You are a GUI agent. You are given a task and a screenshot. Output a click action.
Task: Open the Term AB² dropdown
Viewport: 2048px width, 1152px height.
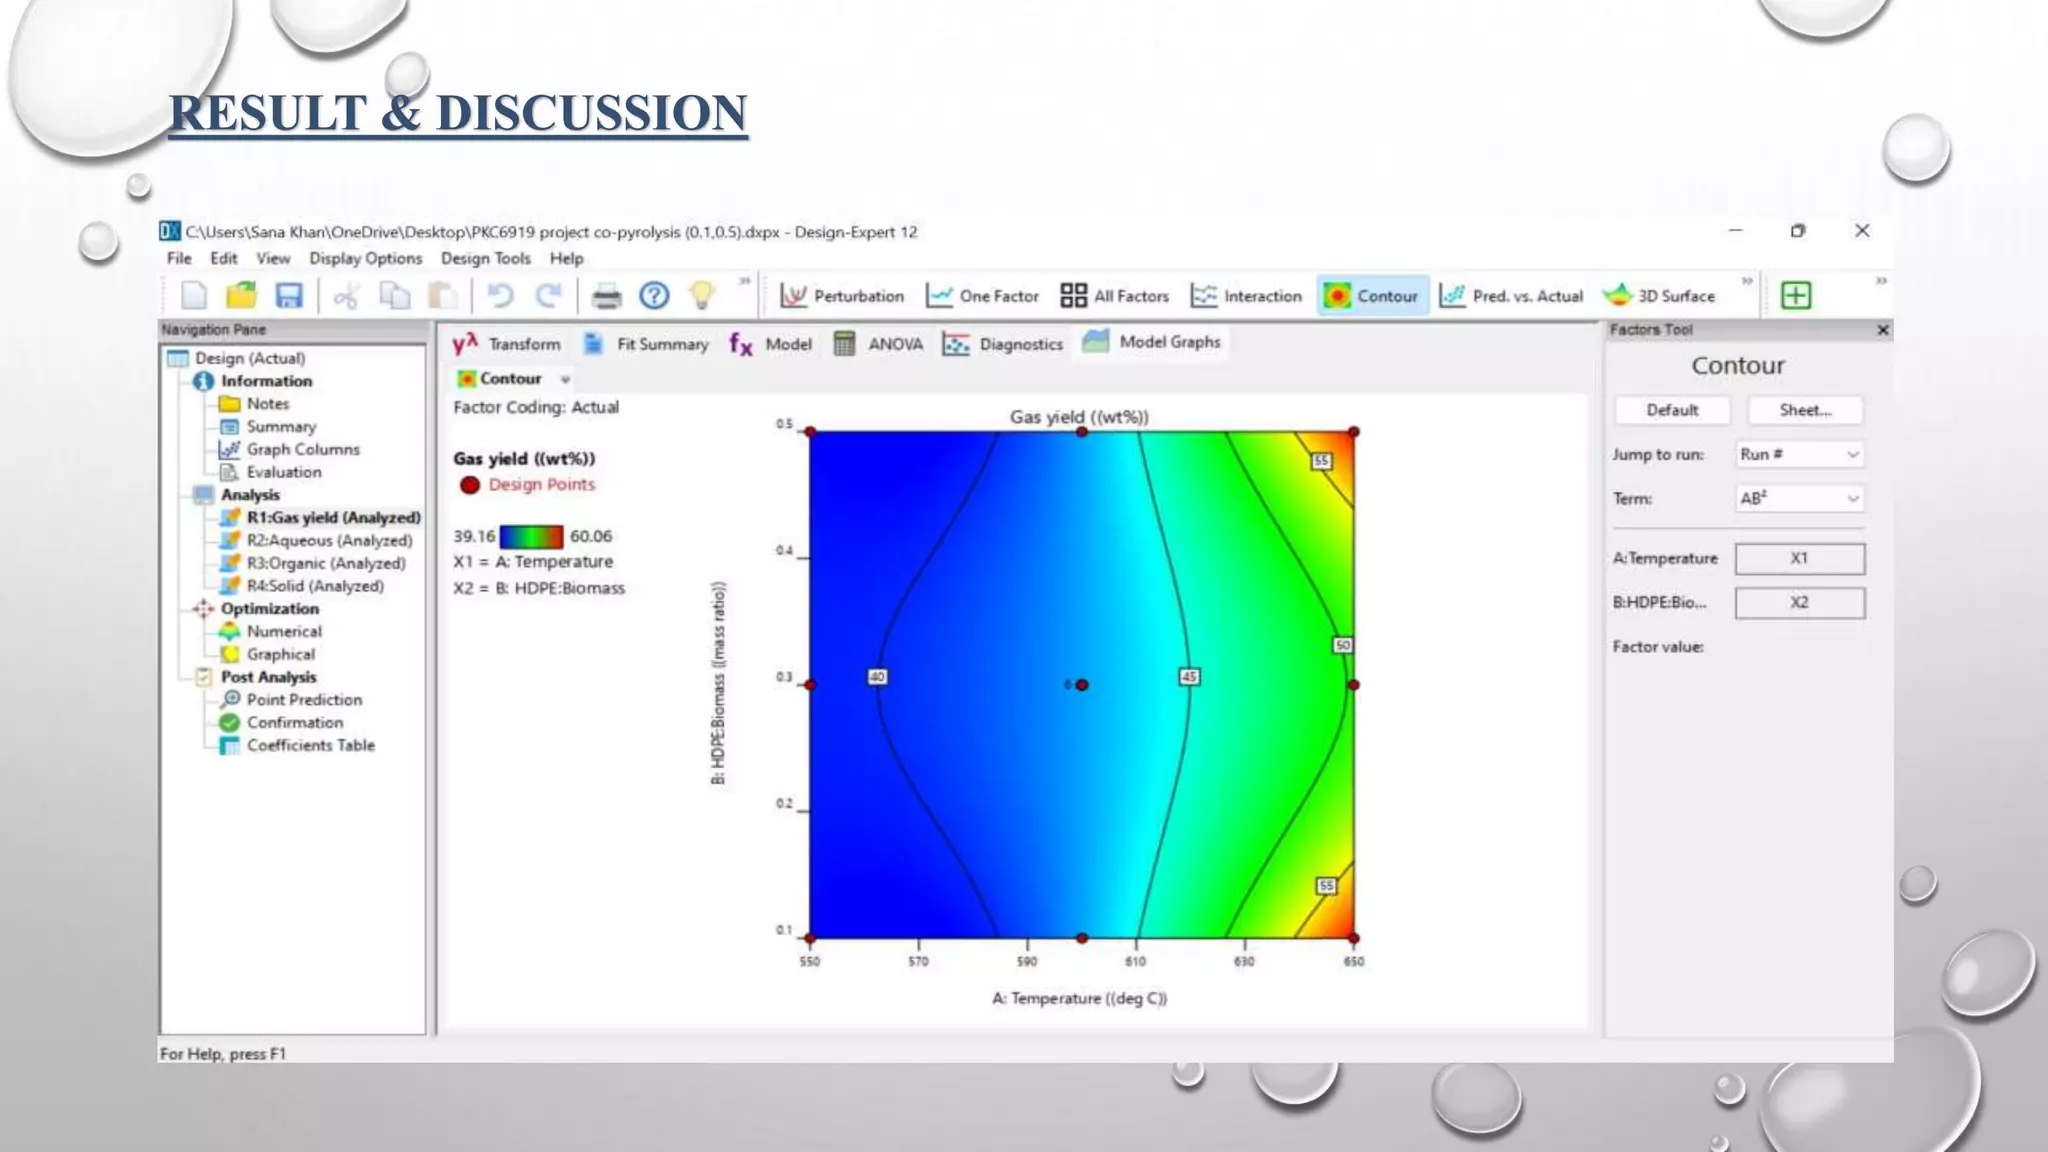(x=1799, y=499)
